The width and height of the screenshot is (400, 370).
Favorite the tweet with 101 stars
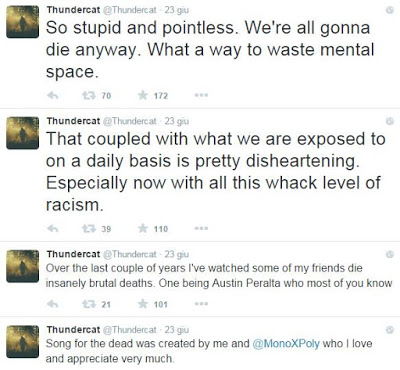click(x=143, y=304)
